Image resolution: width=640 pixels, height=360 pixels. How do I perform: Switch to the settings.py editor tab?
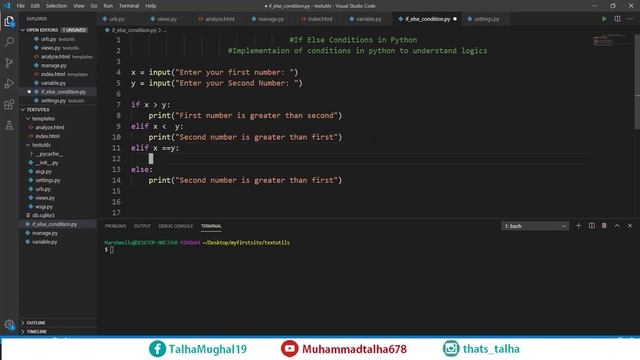click(x=486, y=19)
